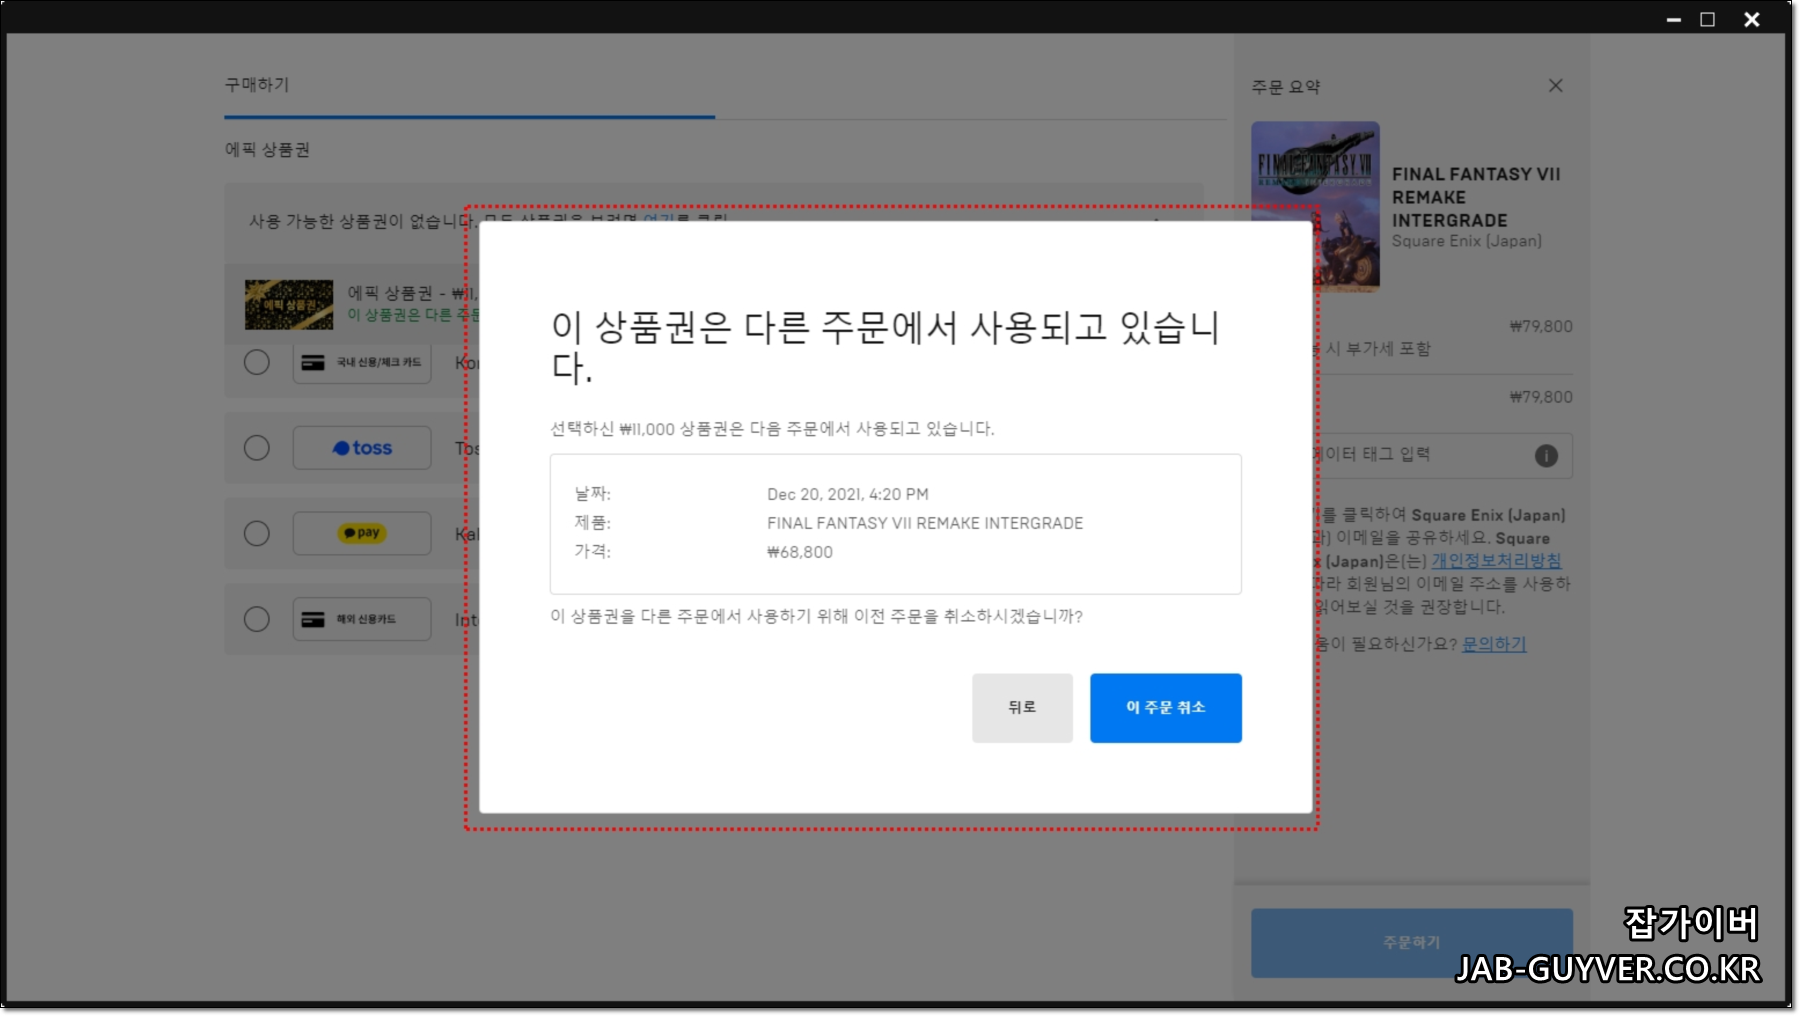Click product name FINAL FANTASY VII REMAKE INTERGRADE in dialog
This screenshot has height=1016, width=1800.
tap(925, 523)
